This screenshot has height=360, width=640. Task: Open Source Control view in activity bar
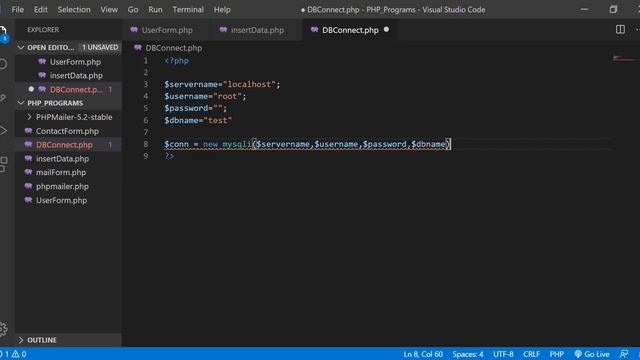pos(3,98)
